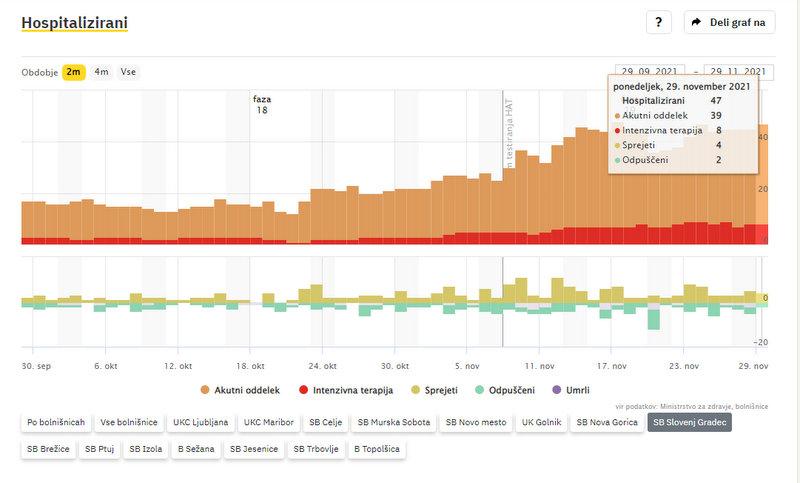The height and width of the screenshot is (483, 800).
Task: Toggle Umrli legend entry
Action: pos(571,389)
